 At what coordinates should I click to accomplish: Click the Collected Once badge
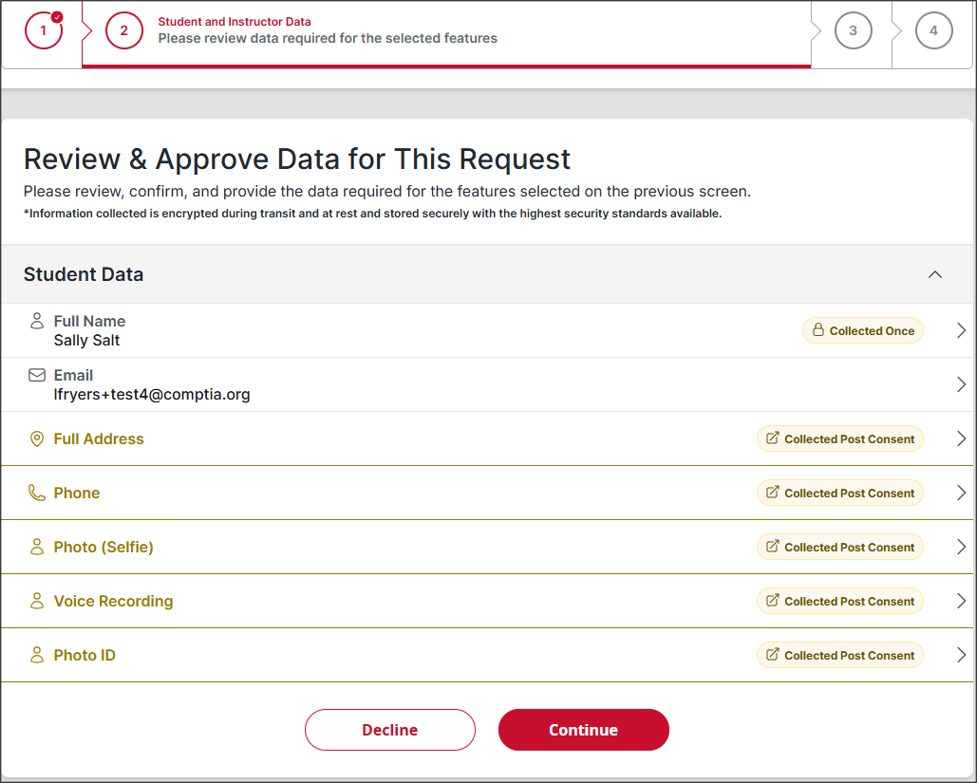(x=862, y=331)
